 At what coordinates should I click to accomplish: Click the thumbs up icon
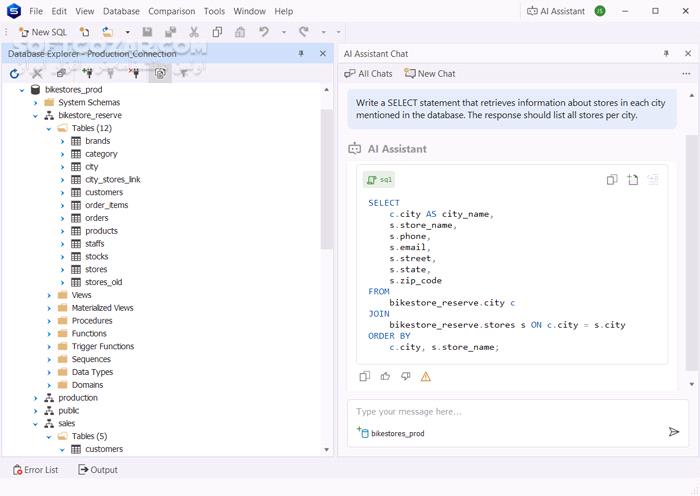385,376
